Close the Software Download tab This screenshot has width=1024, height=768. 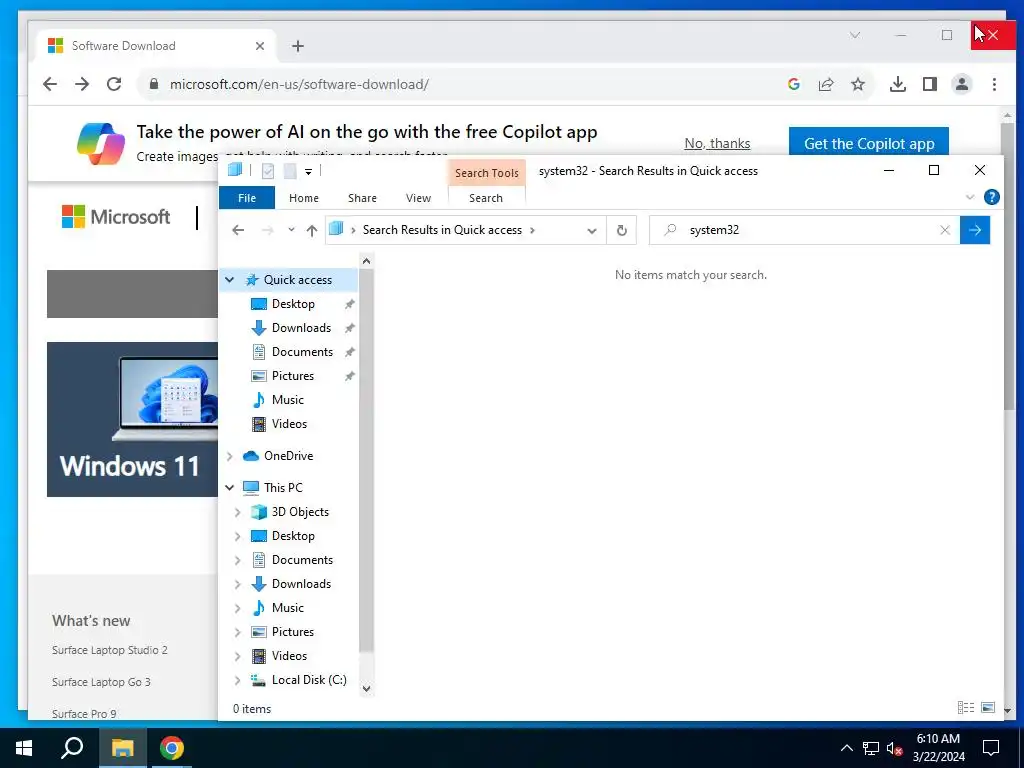pyautogui.click(x=260, y=46)
